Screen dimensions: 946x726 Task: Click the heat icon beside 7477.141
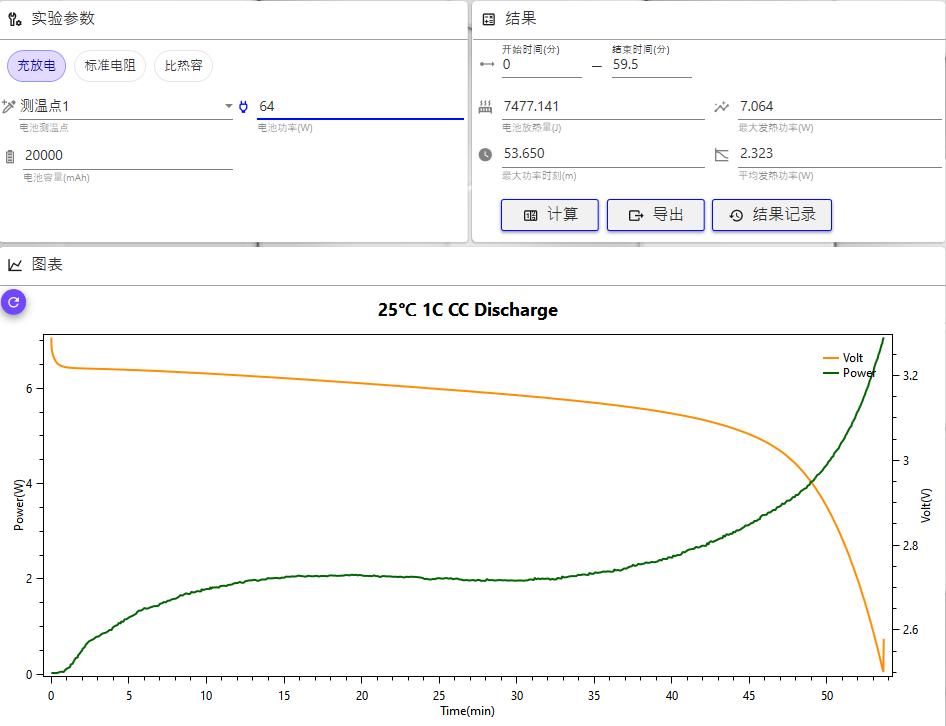point(485,107)
